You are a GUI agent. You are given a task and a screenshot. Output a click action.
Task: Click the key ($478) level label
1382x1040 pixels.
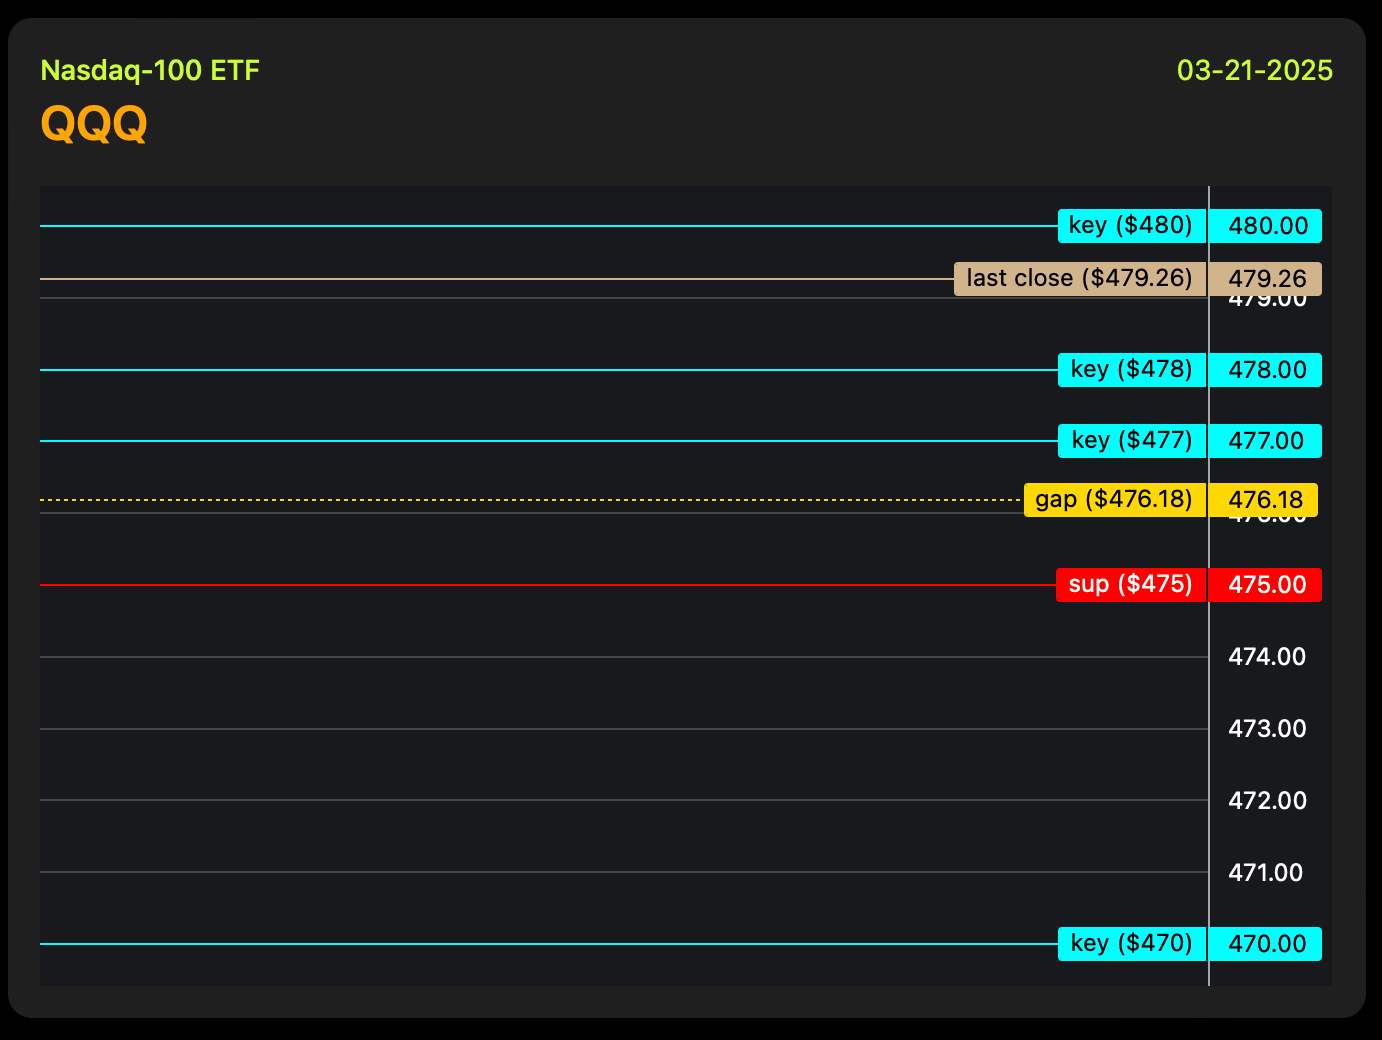(1132, 370)
